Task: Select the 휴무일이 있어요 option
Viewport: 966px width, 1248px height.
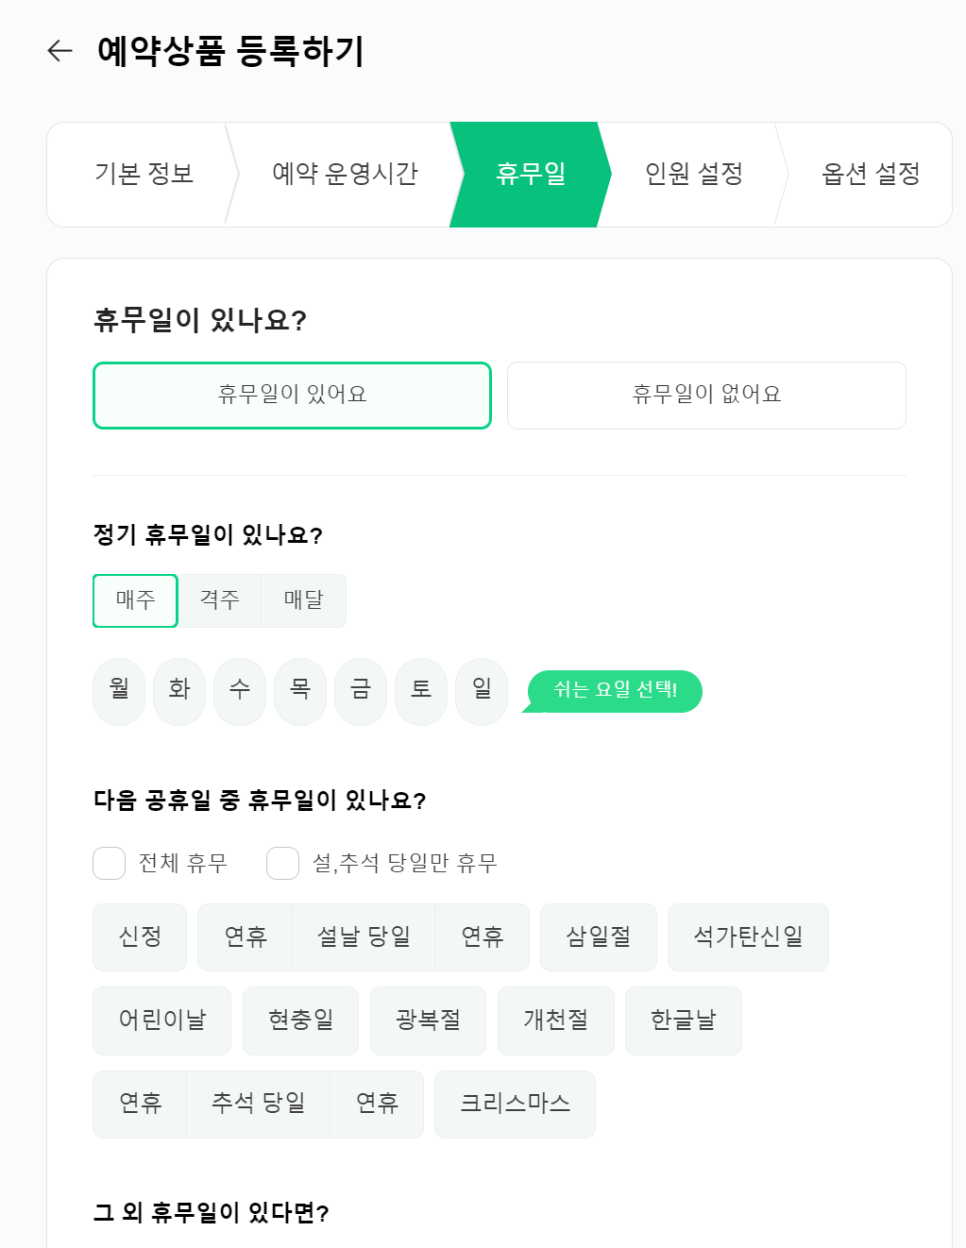Action: click(292, 395)
